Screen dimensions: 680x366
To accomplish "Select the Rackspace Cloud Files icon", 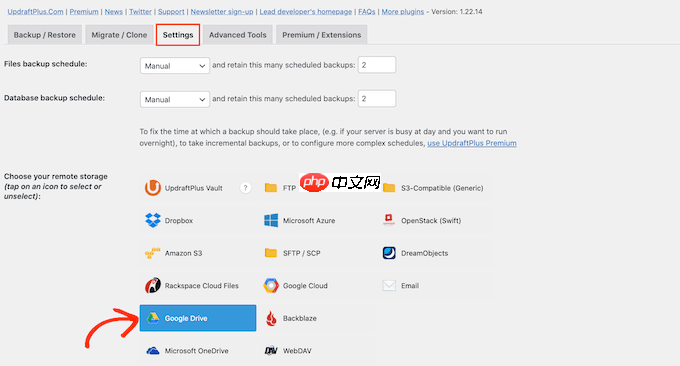I will 153,285.
